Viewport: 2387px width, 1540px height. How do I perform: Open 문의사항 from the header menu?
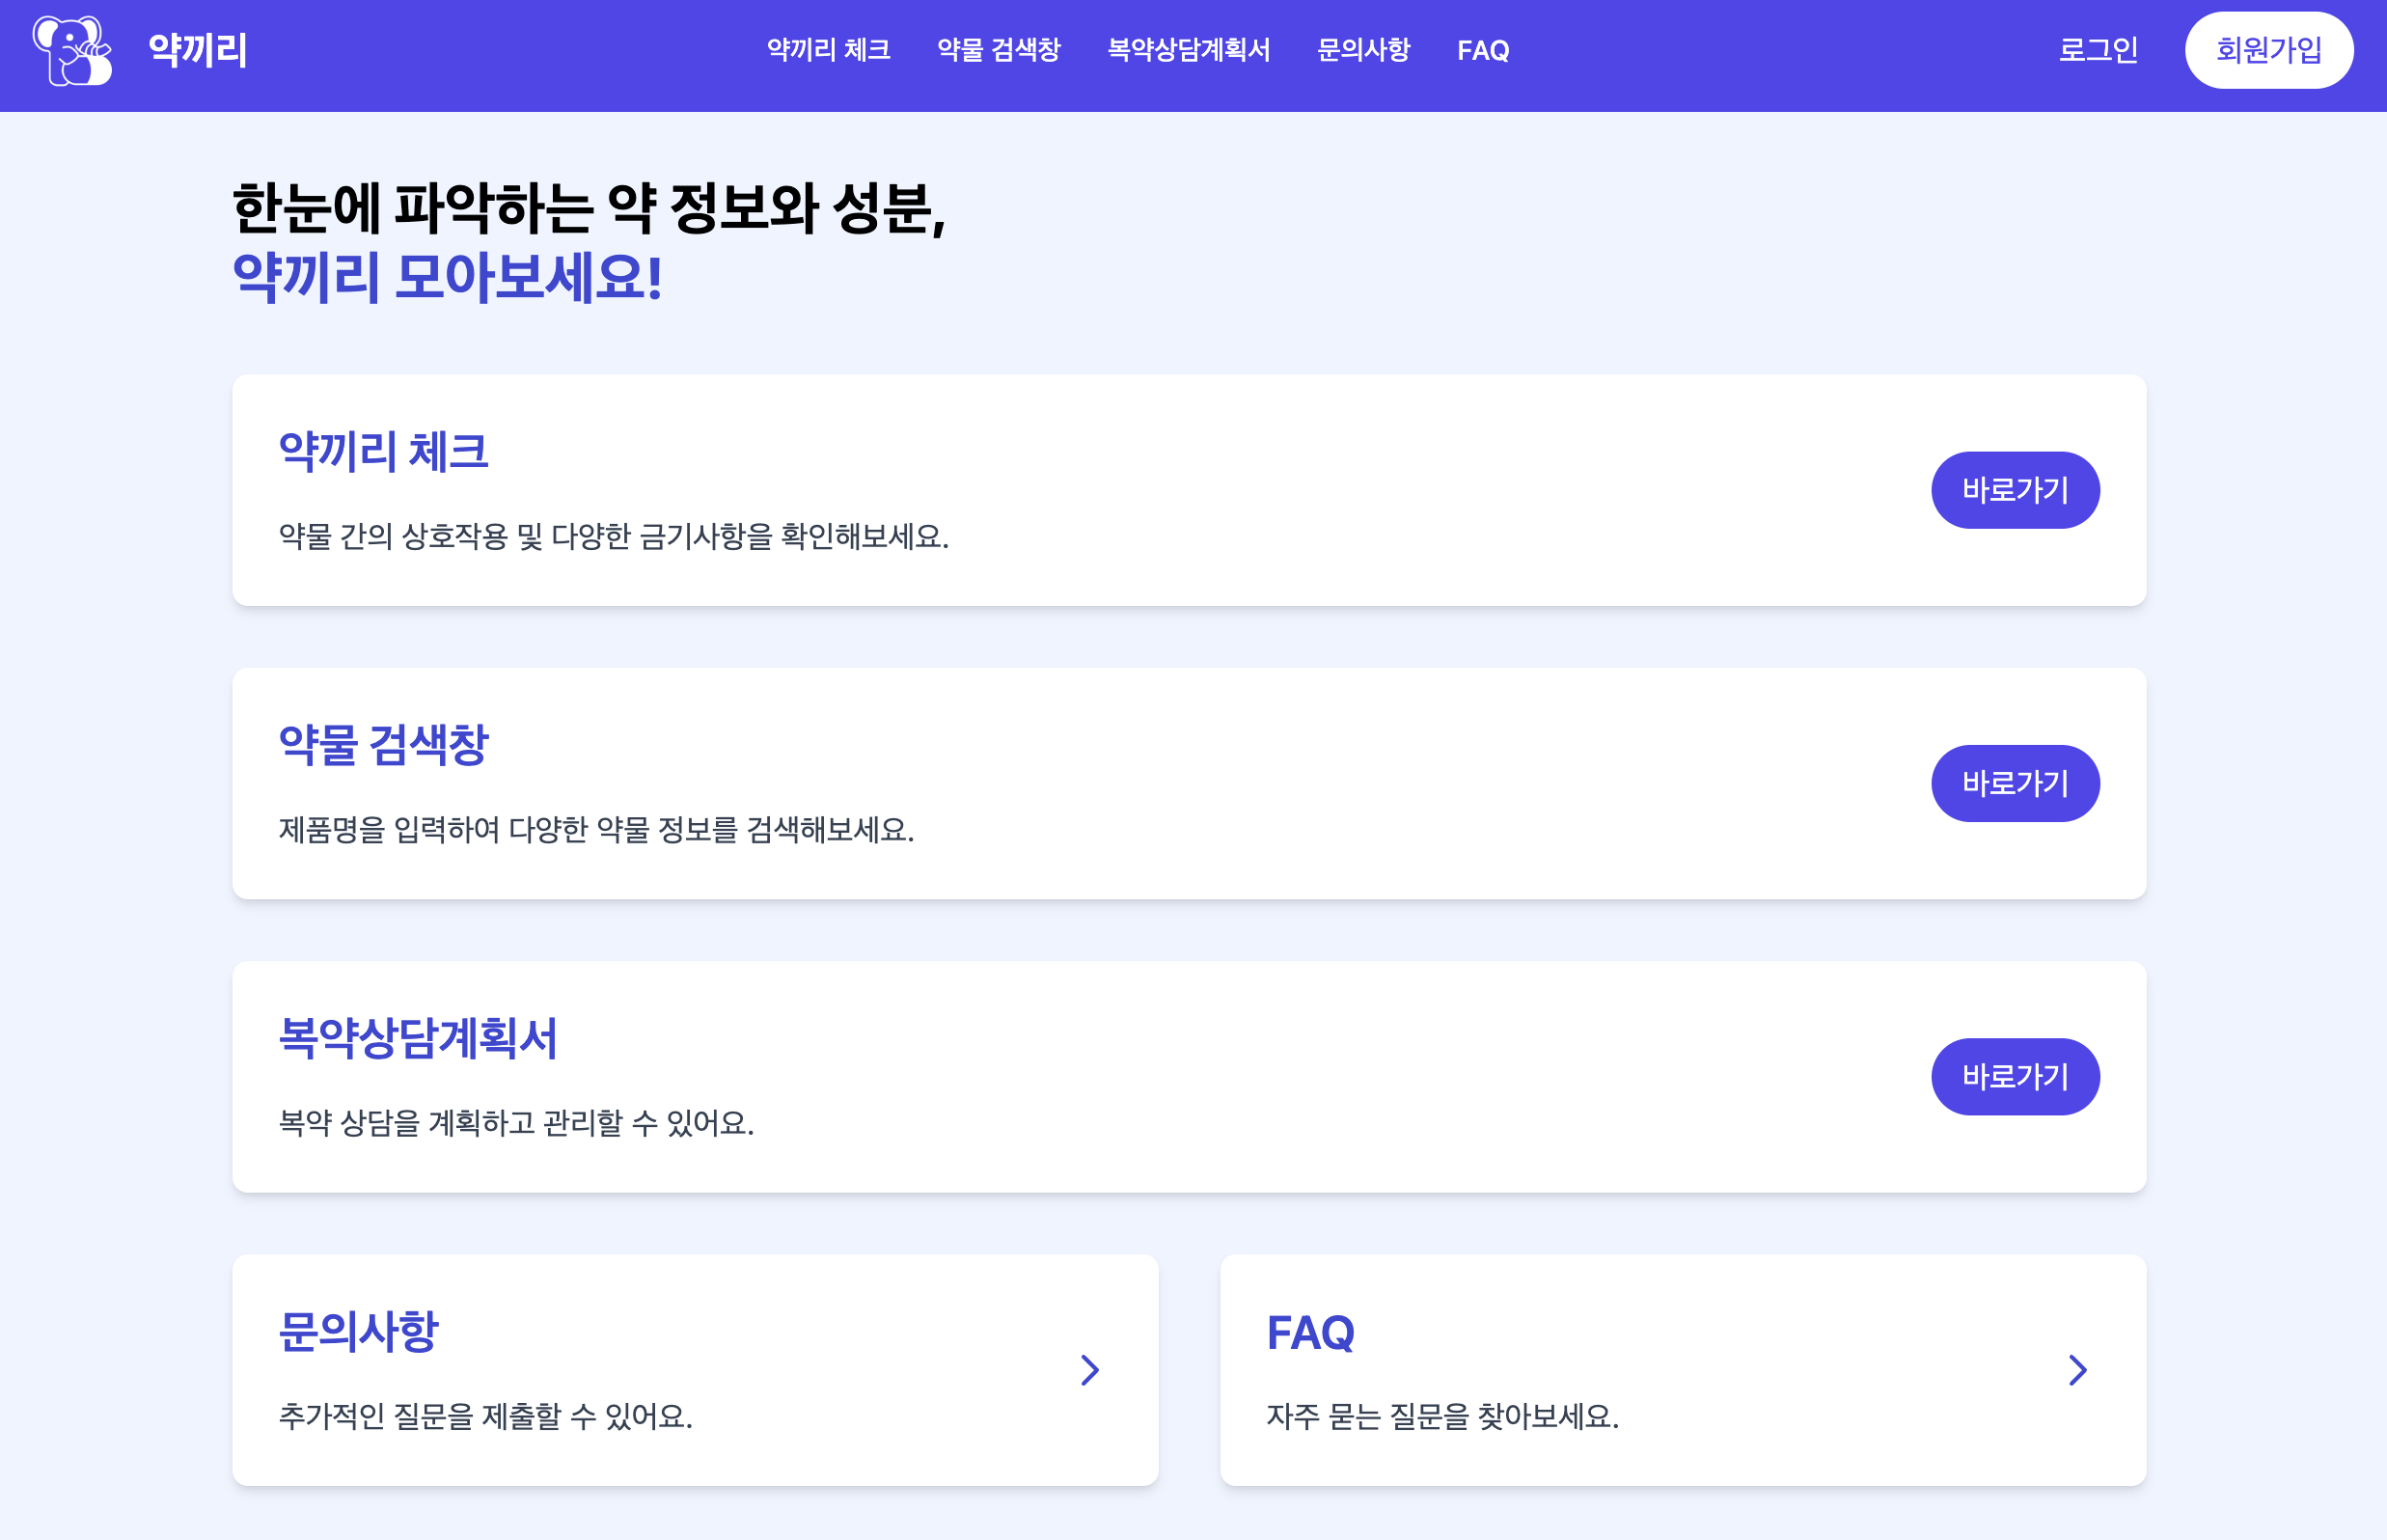(x=1363, y=50)
